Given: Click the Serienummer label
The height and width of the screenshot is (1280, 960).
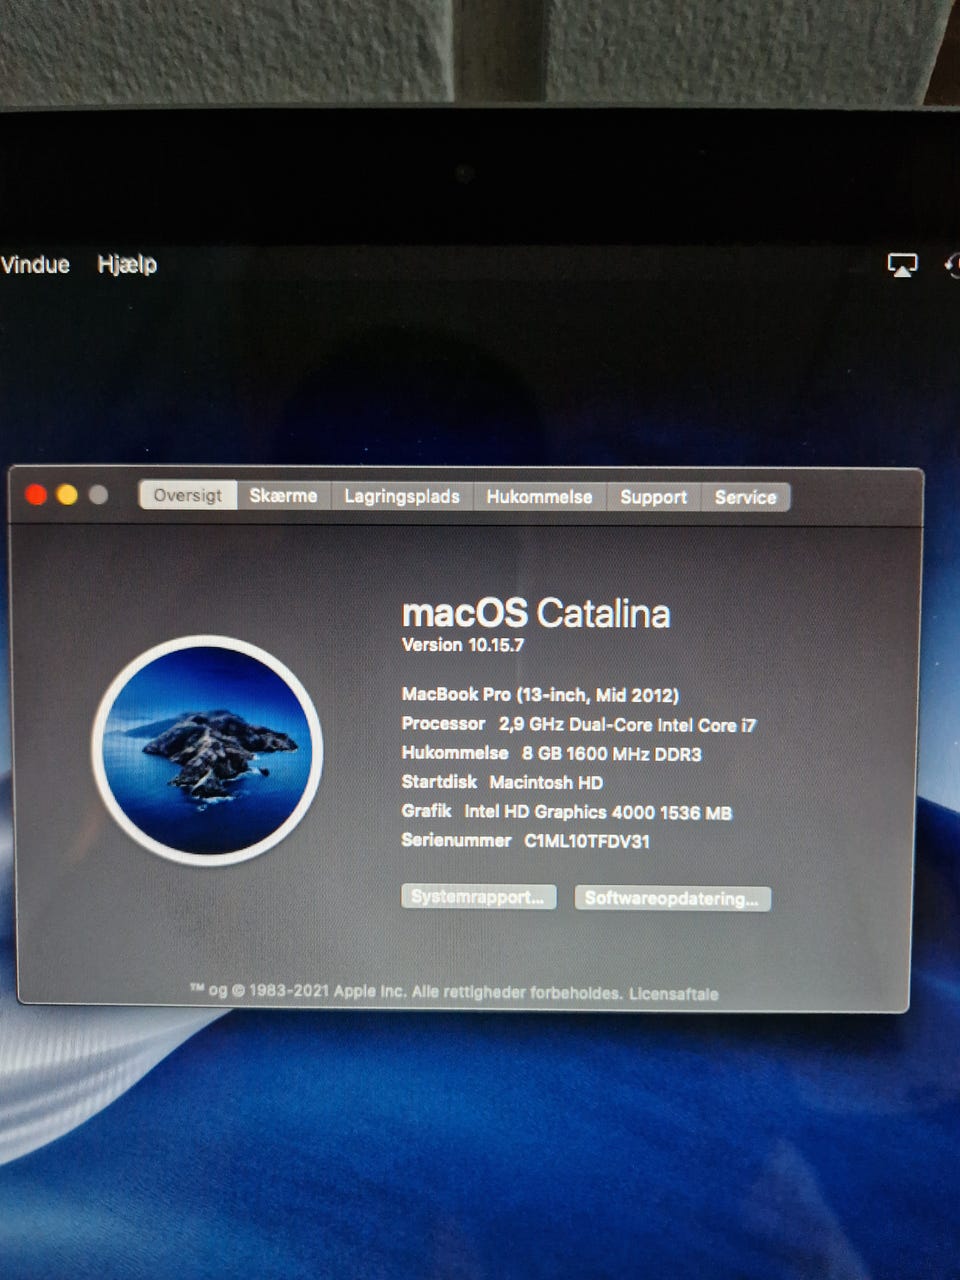Looking at the screenshot, I should point(456,840).
